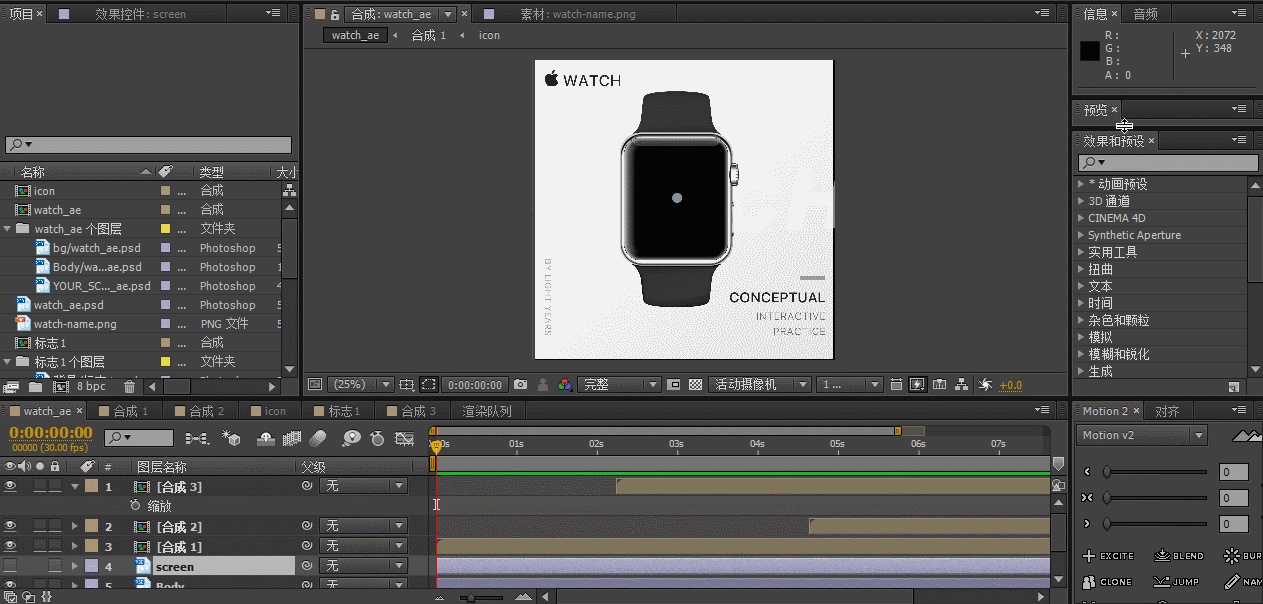Open 完整 resolution dropdown

(x=620, y=384)
